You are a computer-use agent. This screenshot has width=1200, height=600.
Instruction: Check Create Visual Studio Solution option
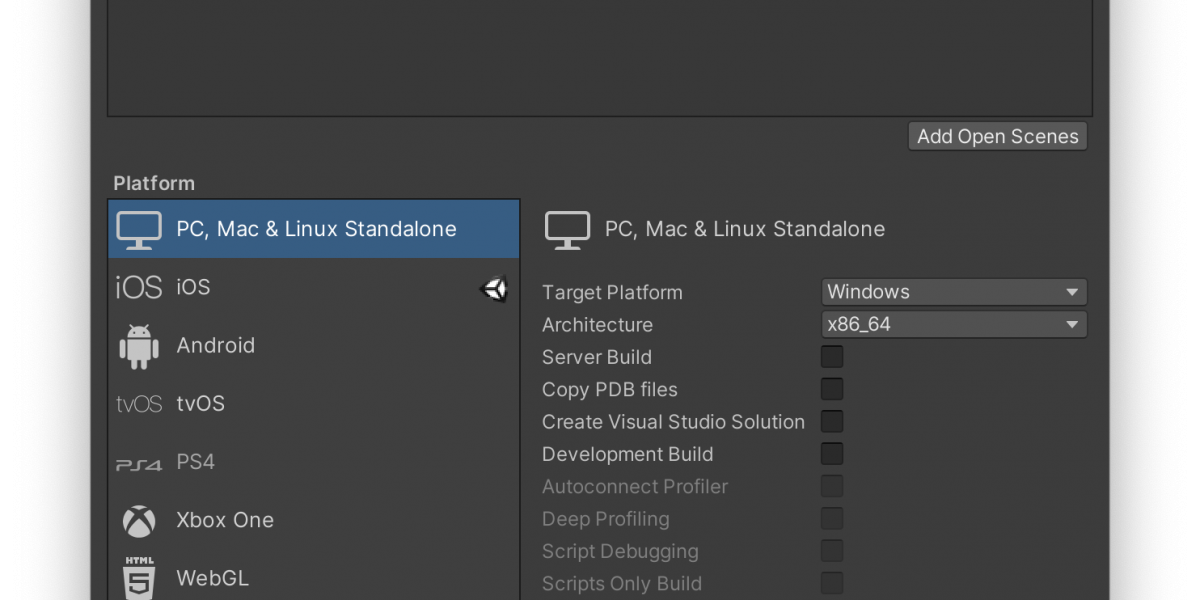click(832, 422)
